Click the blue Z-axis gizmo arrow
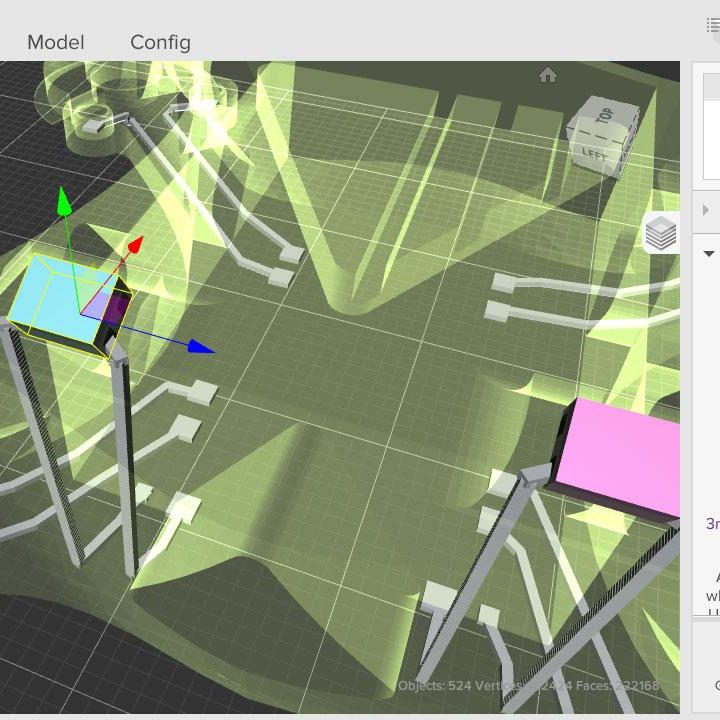 point(201,347)
